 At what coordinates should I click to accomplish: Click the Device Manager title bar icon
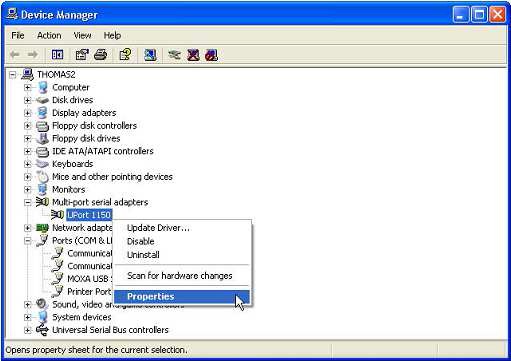click(12, 15)
